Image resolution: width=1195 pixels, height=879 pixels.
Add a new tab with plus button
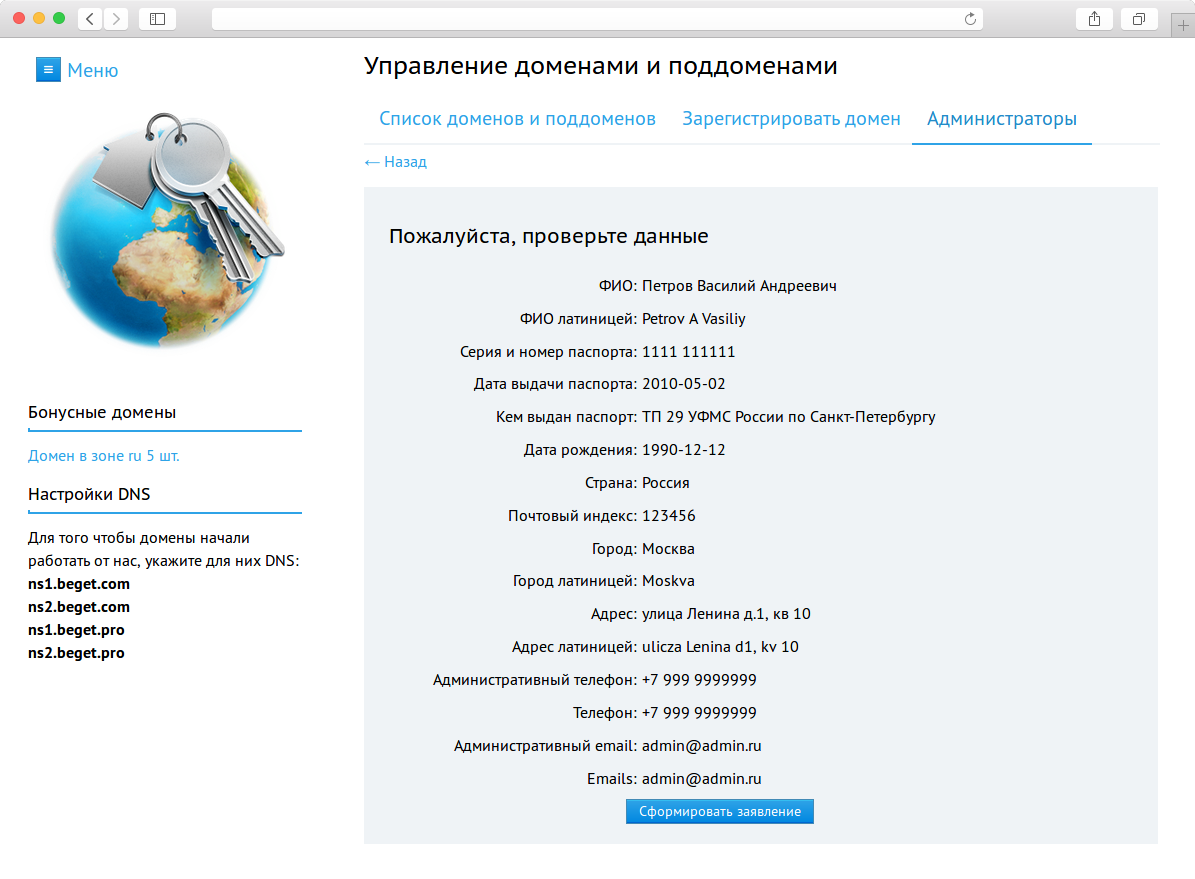(x=1183, y=26)
